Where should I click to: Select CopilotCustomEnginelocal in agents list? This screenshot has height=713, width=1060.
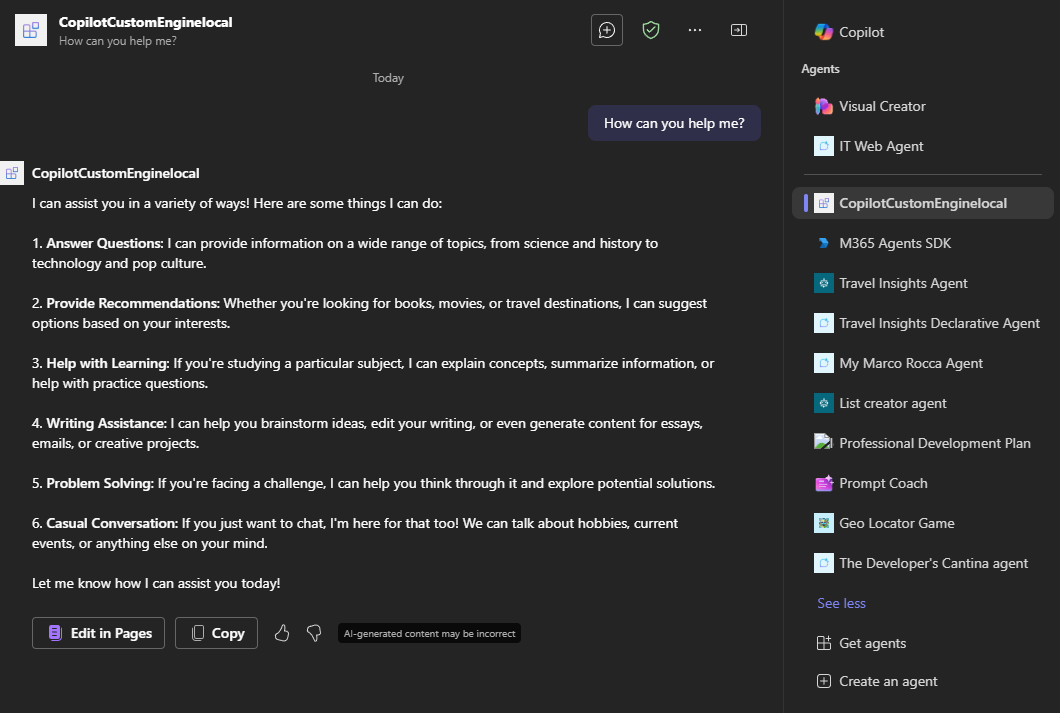click(922, 203)
